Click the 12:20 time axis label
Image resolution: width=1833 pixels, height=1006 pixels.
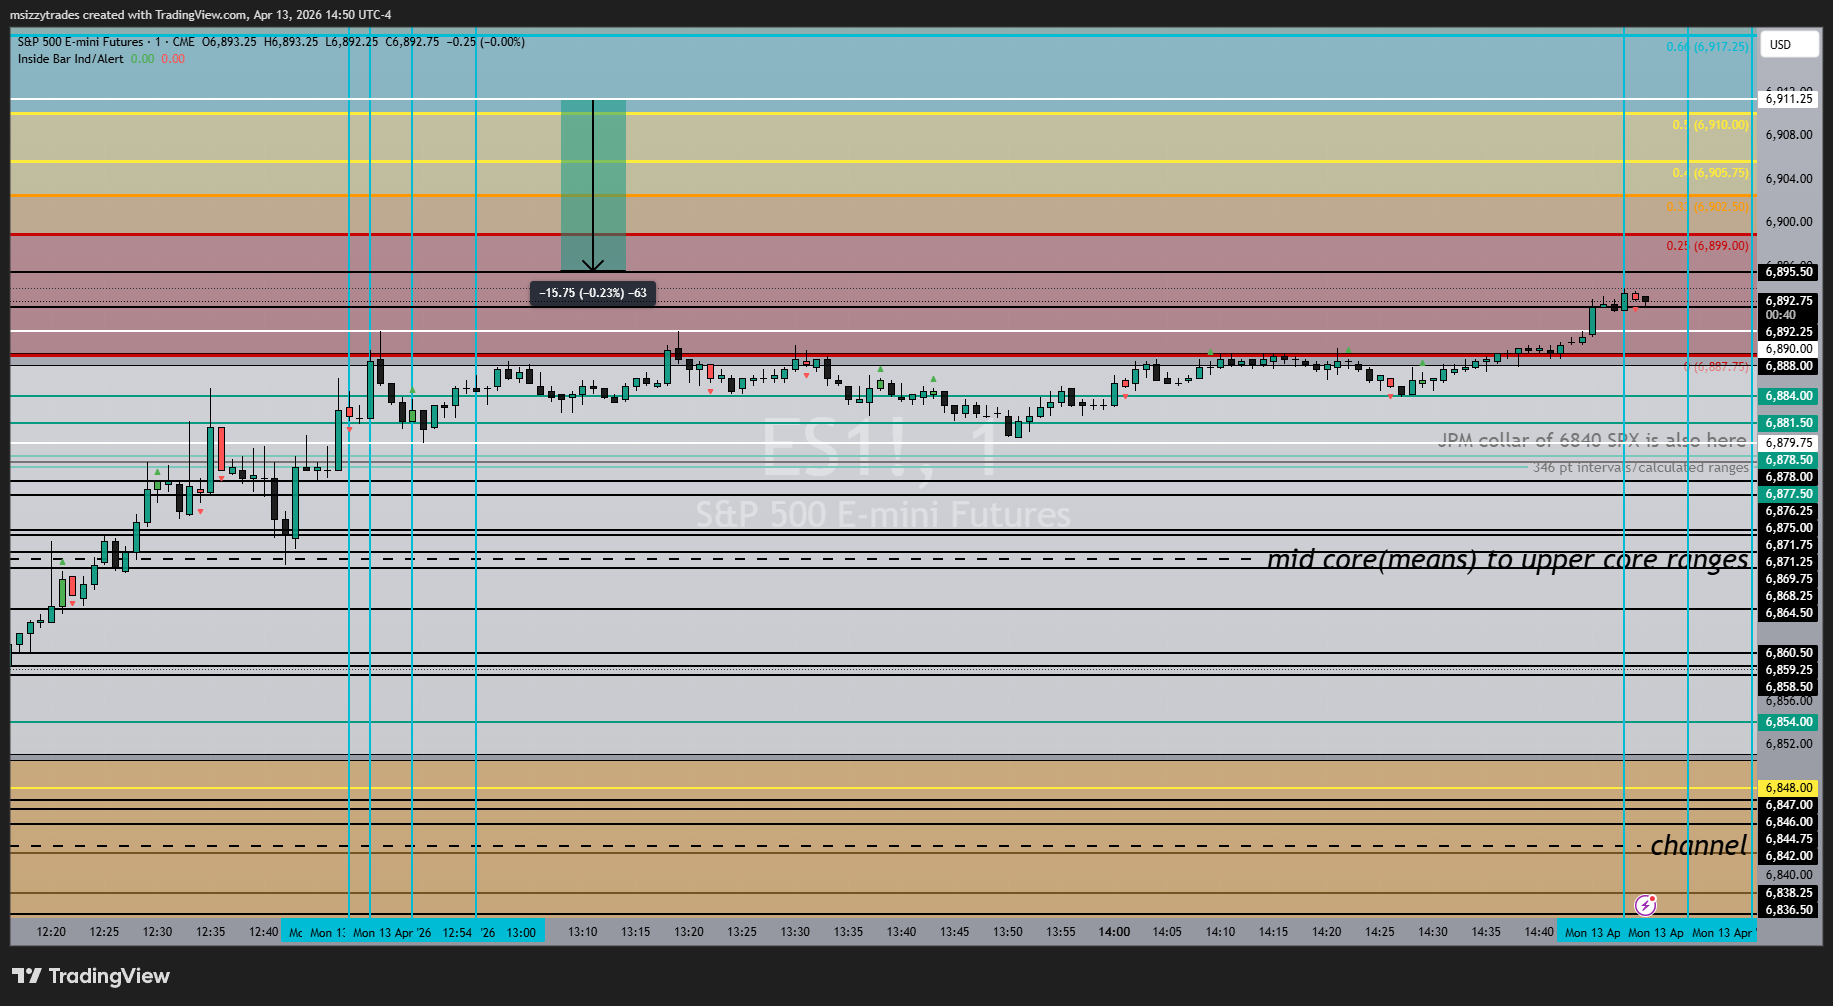51,932
